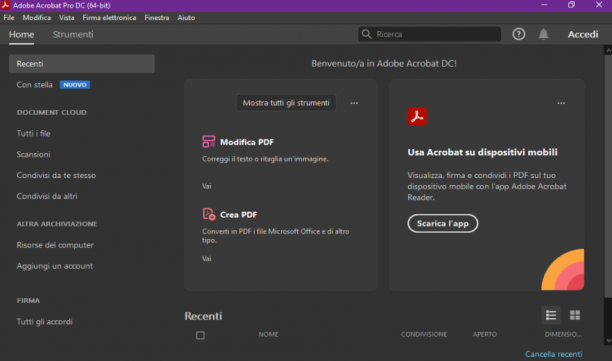Click the help question mark icon
This screenshot has height=361, width=612.
pyautogui.click(x=518, y=34)
